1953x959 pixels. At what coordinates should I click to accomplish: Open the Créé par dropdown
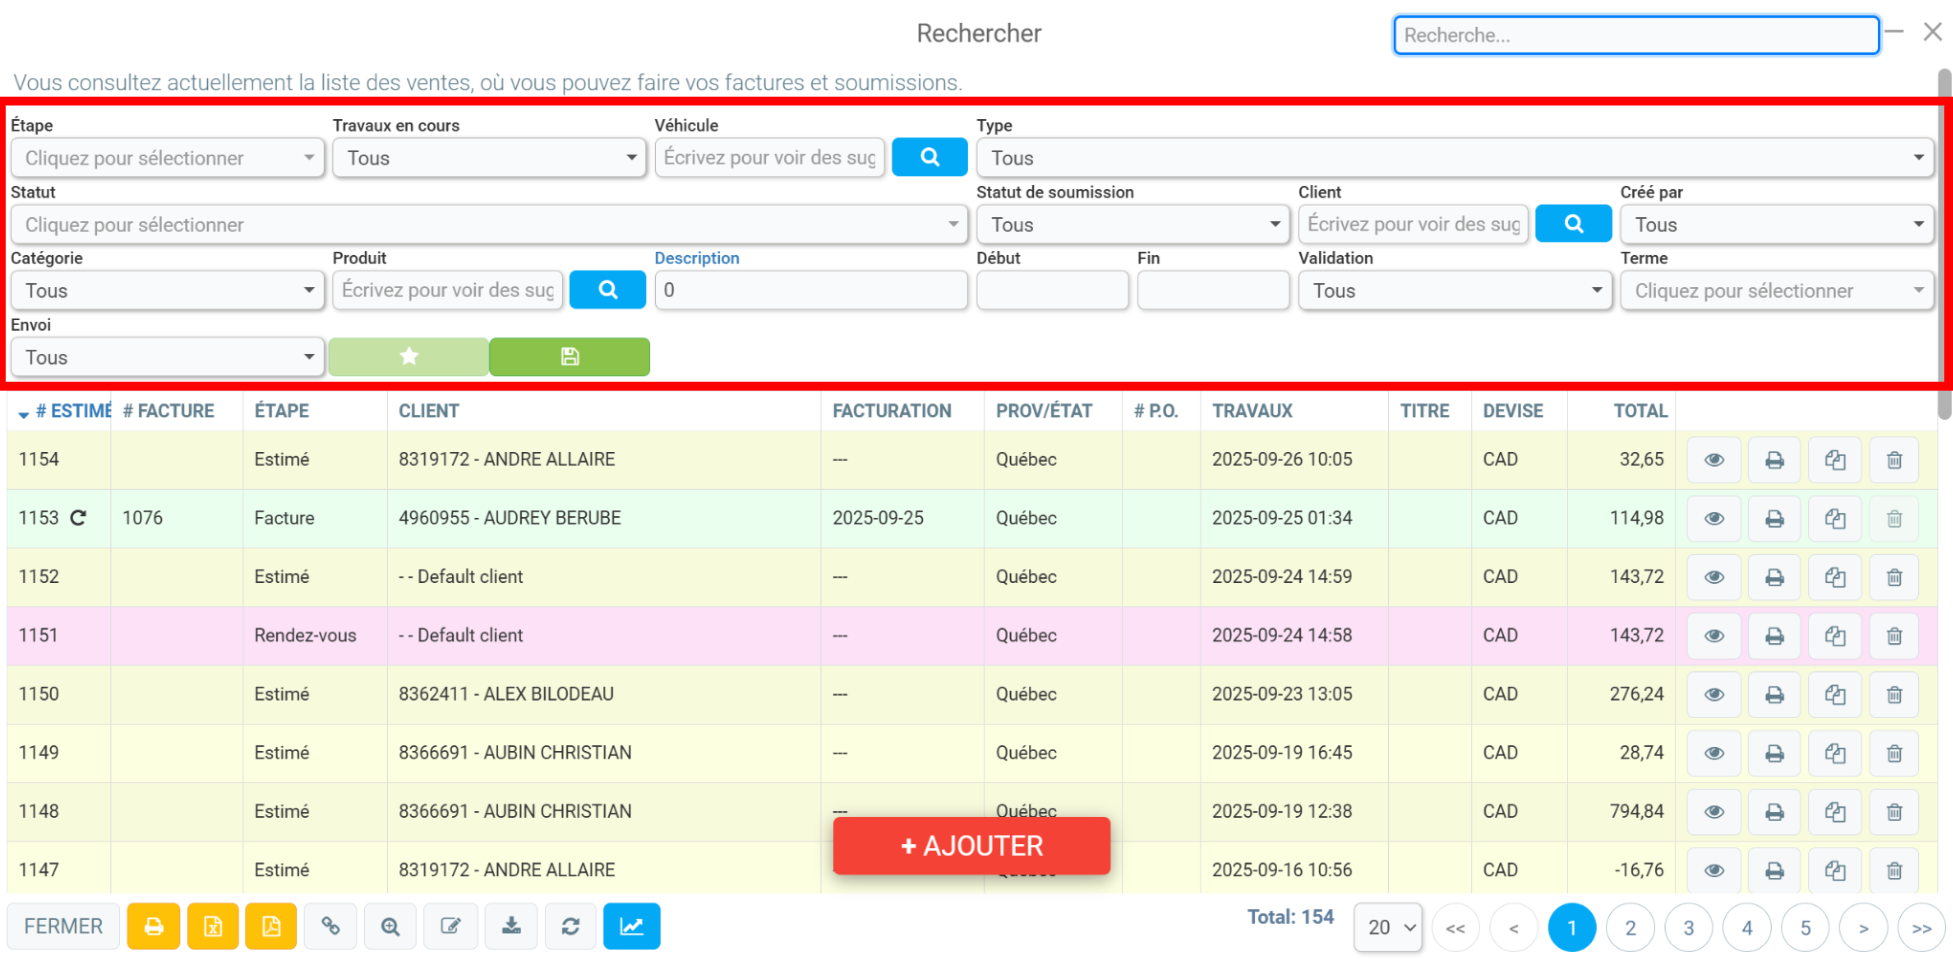click(1777, 225)
